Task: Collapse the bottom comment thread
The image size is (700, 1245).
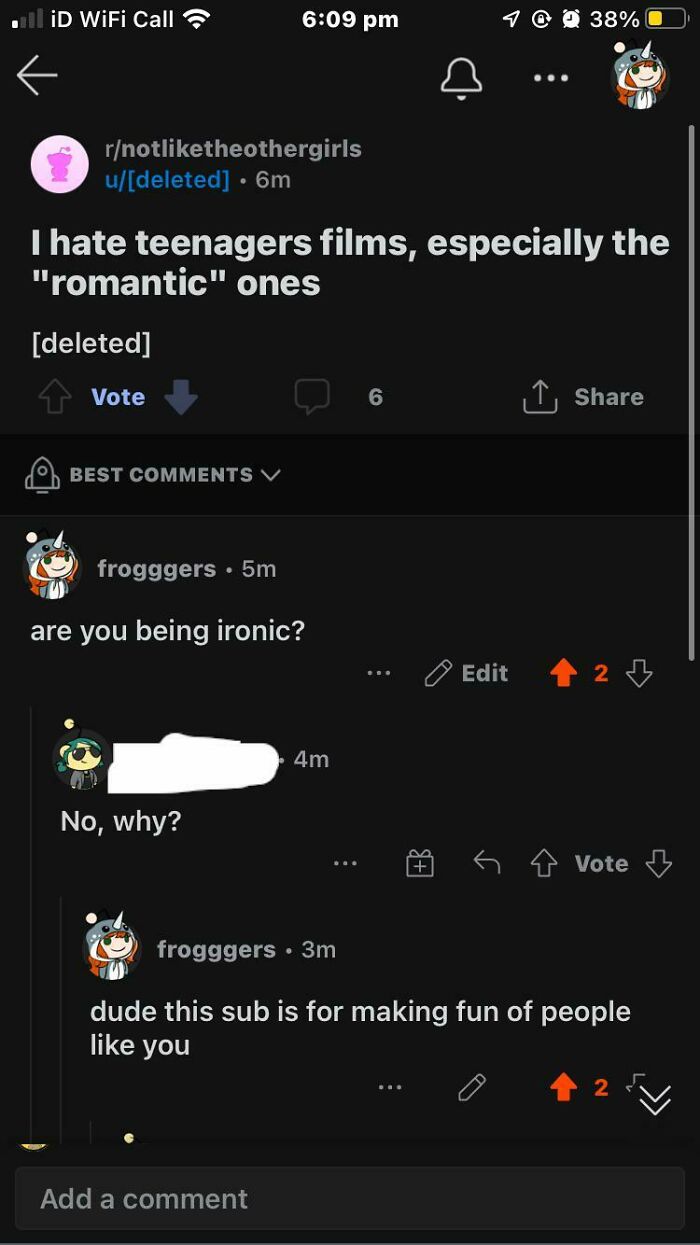Action: (655, 1099)
